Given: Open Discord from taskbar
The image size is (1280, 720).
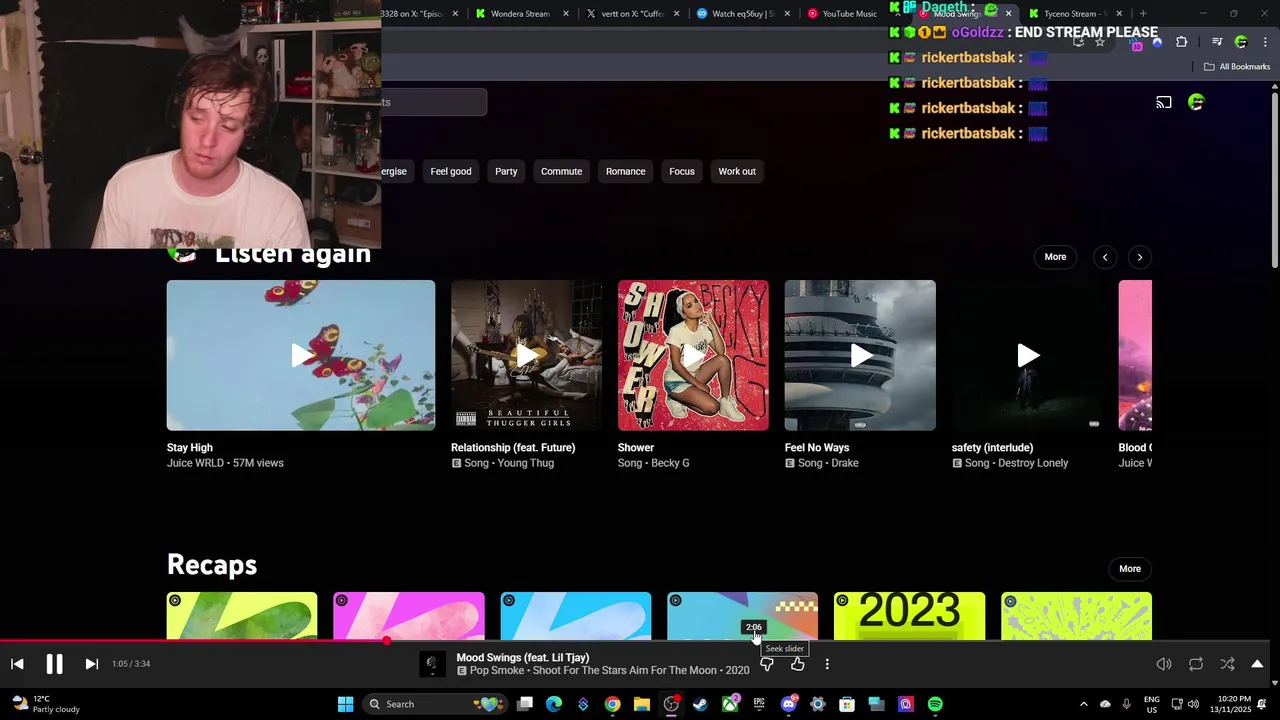Looking at the screenshot, I should click(788, 704).
